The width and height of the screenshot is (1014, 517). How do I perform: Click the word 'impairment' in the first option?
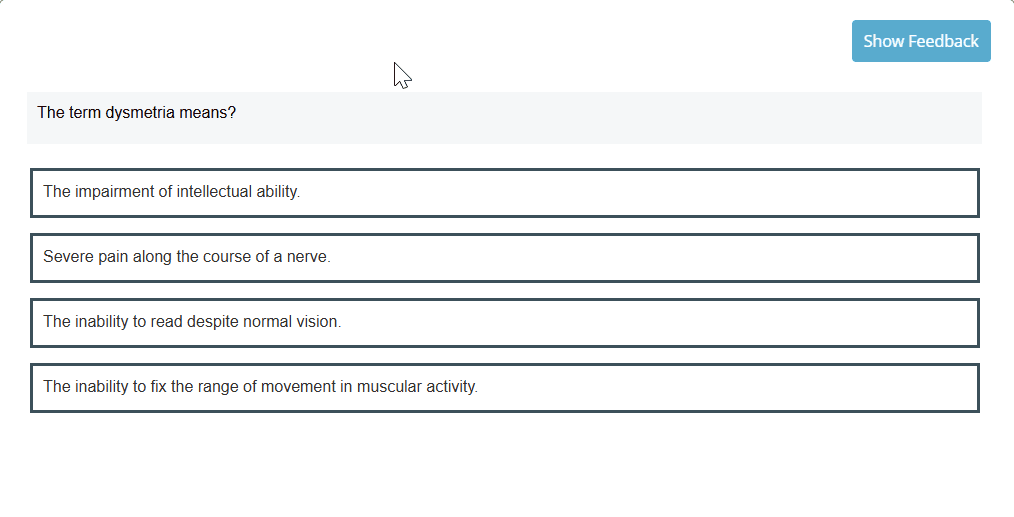tap(114, 192)
